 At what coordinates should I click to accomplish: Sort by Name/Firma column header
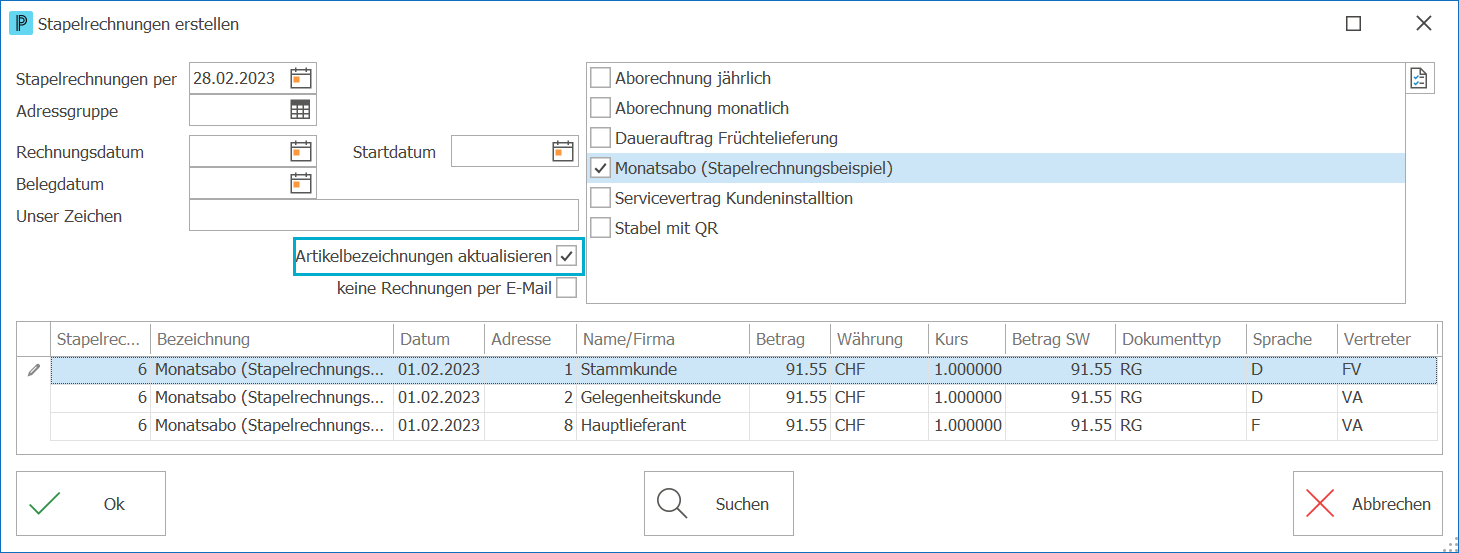tap(662, 339)
